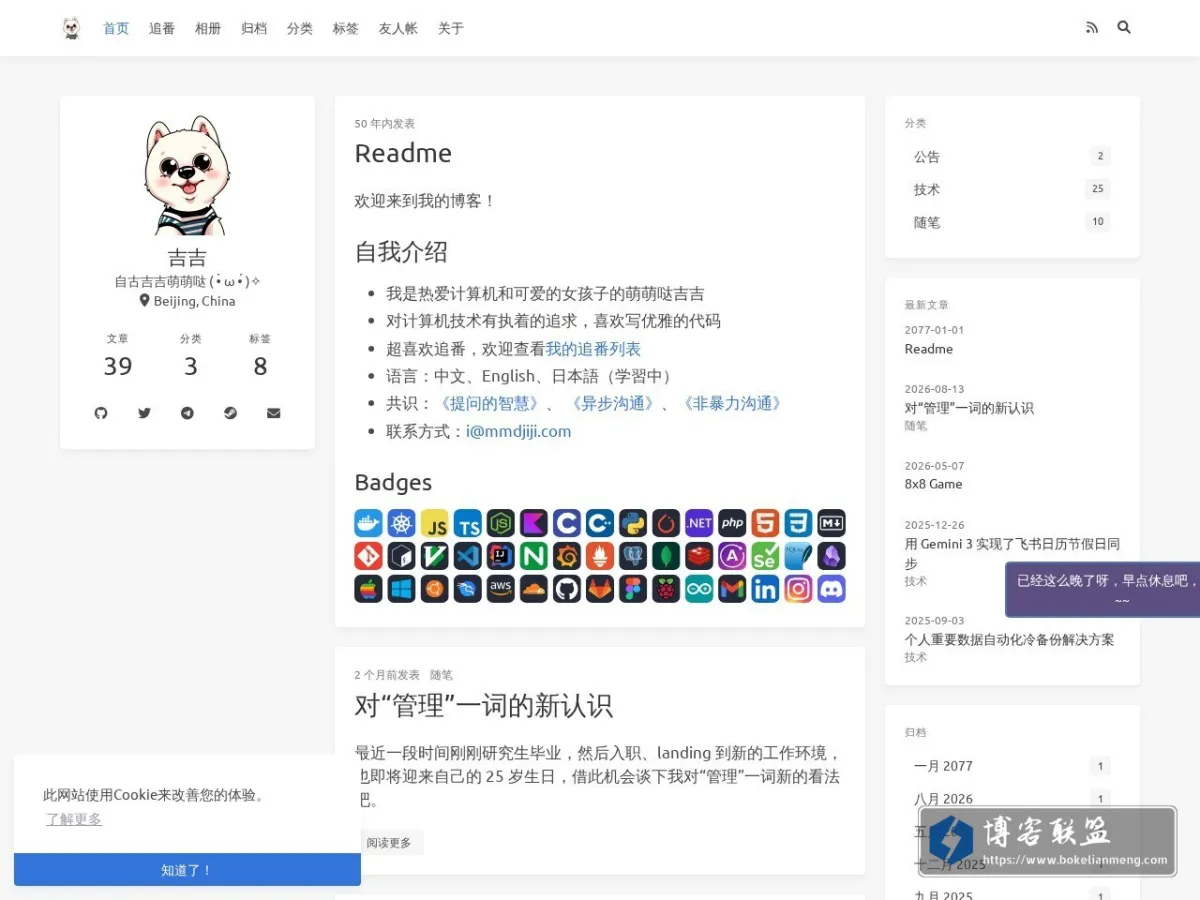Click the MongoDB leaf badge

click(666, 556)
